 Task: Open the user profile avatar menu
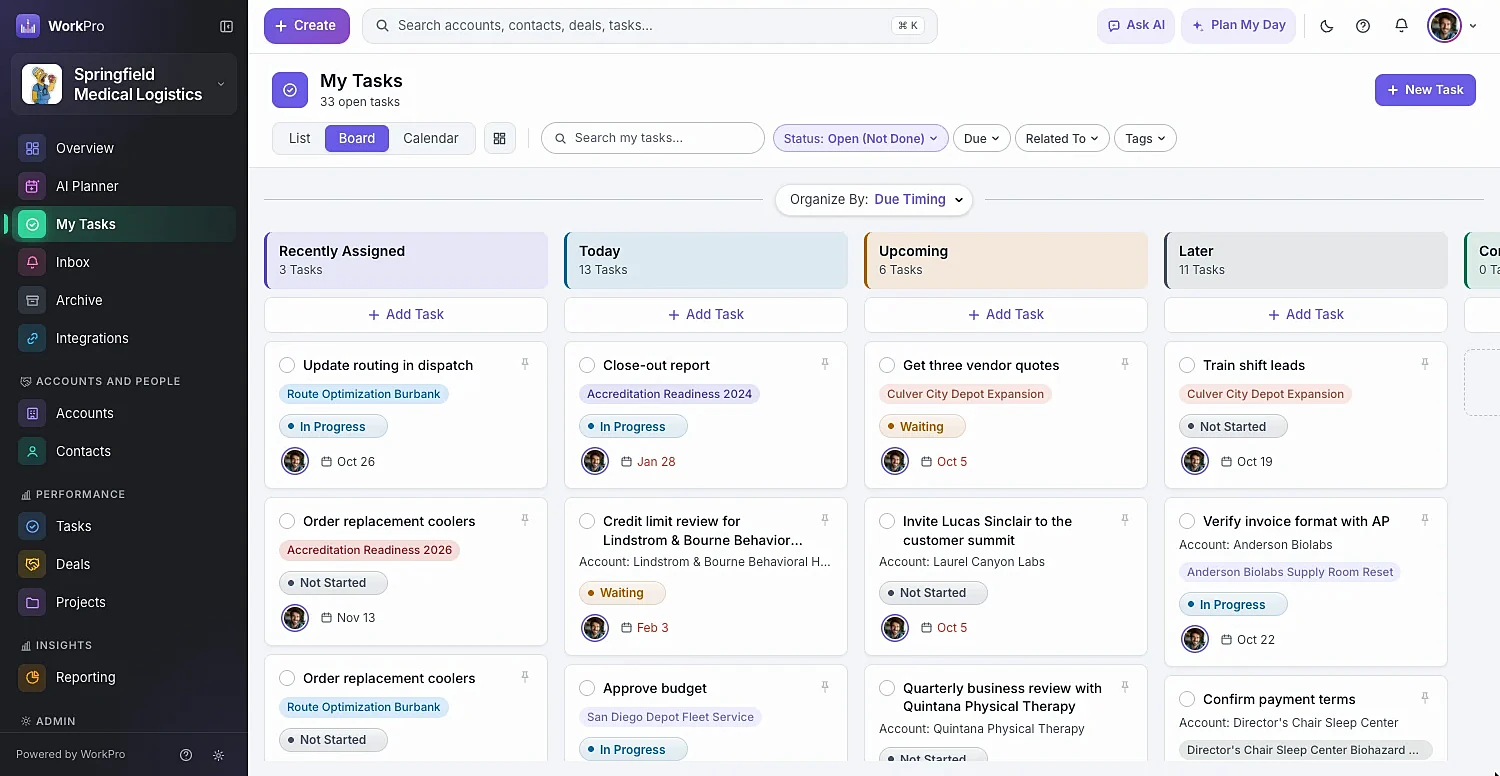(x=1445, y=26)
